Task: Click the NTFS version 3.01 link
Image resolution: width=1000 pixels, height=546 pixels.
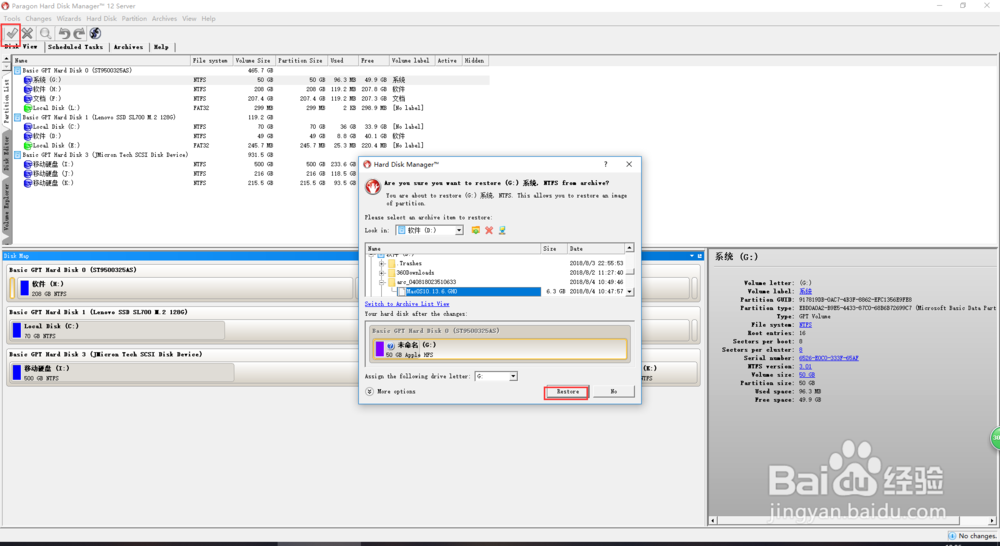Action: pyautogui.click(x=805, y=366)
